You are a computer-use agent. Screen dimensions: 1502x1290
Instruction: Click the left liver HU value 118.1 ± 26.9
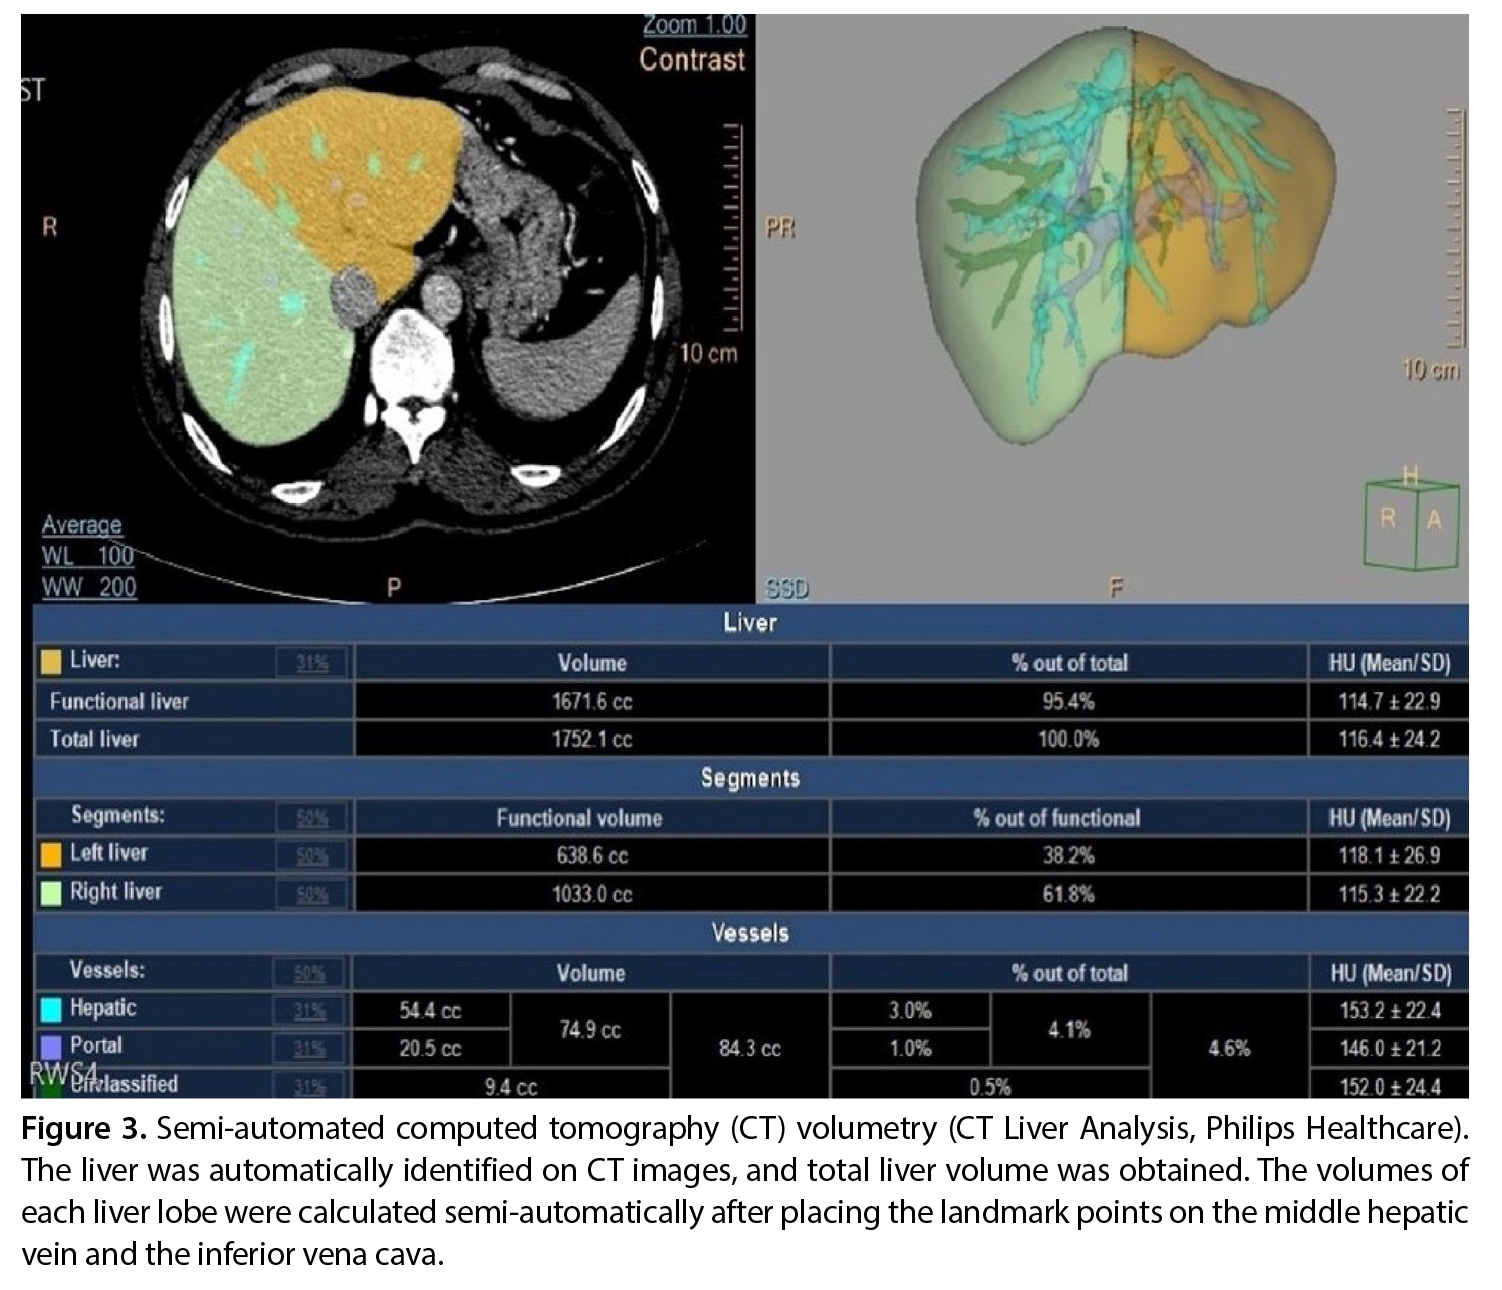(1390, 856)
